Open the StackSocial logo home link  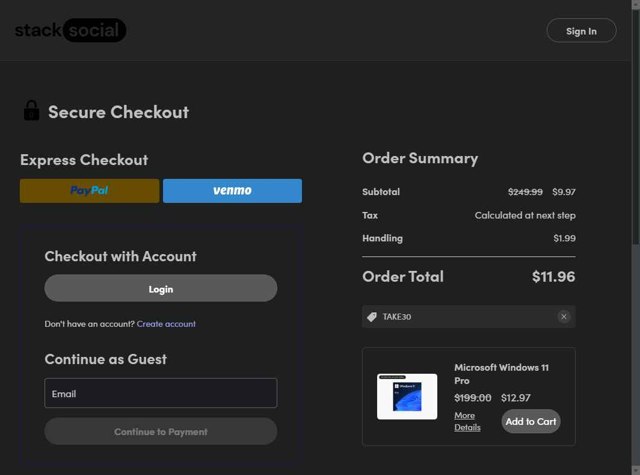point(70,30)
